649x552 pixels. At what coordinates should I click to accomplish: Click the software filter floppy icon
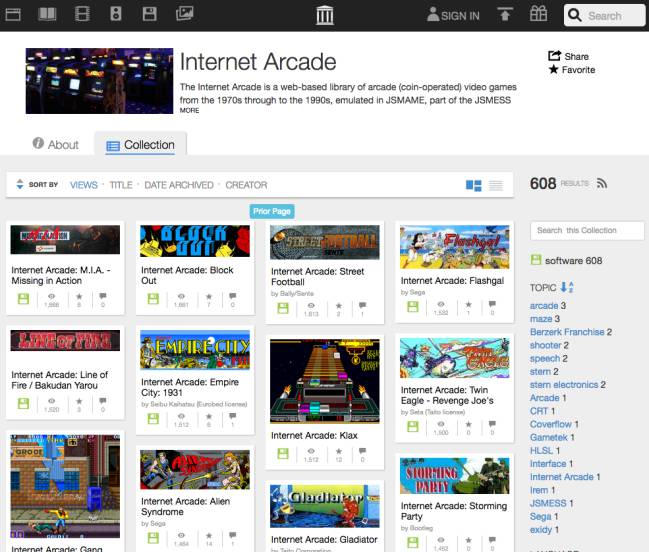(x=536, y=260)
